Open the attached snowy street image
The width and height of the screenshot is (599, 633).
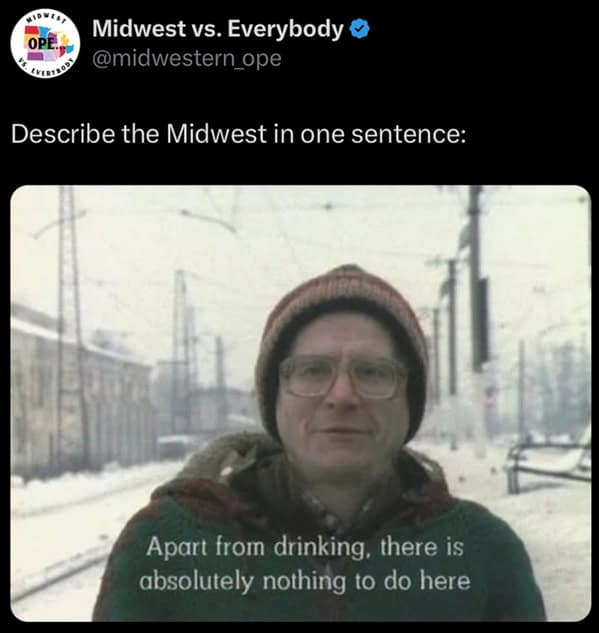(x=300, y=403)
